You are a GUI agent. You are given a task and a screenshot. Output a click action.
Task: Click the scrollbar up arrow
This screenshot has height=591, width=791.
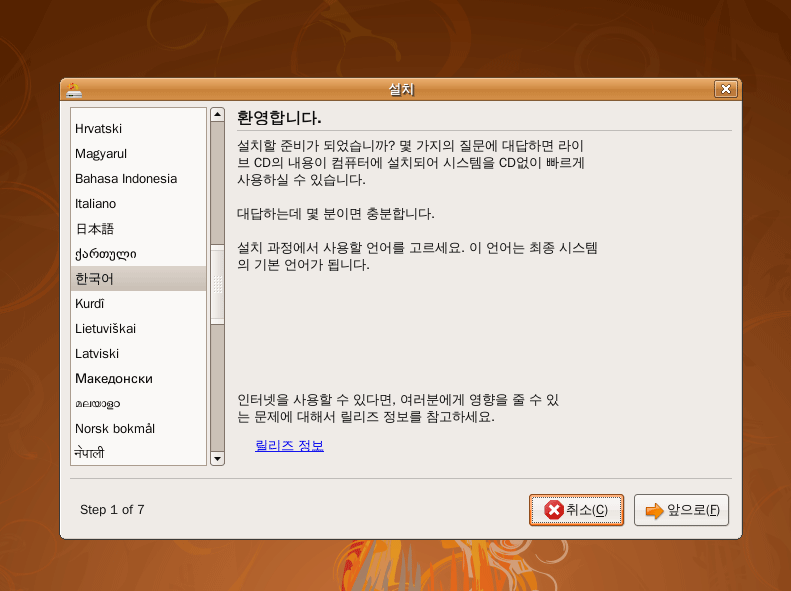point(217,114)
